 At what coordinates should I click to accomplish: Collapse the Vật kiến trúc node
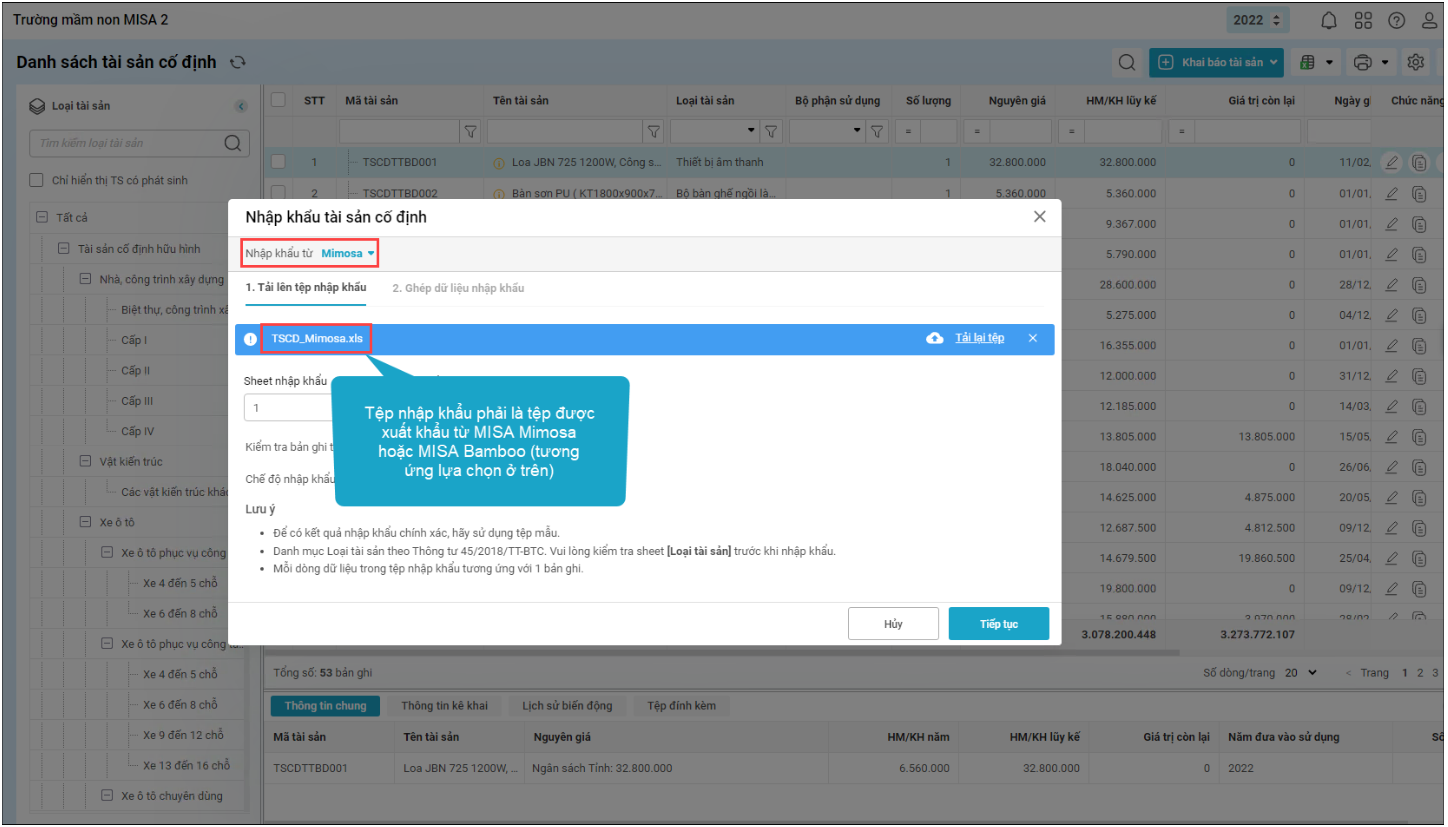pyautogui.click(x=85, y=461)
